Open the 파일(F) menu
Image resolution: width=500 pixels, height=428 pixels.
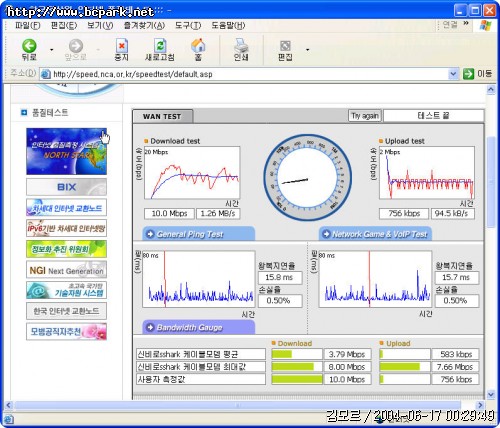(27, 25)
